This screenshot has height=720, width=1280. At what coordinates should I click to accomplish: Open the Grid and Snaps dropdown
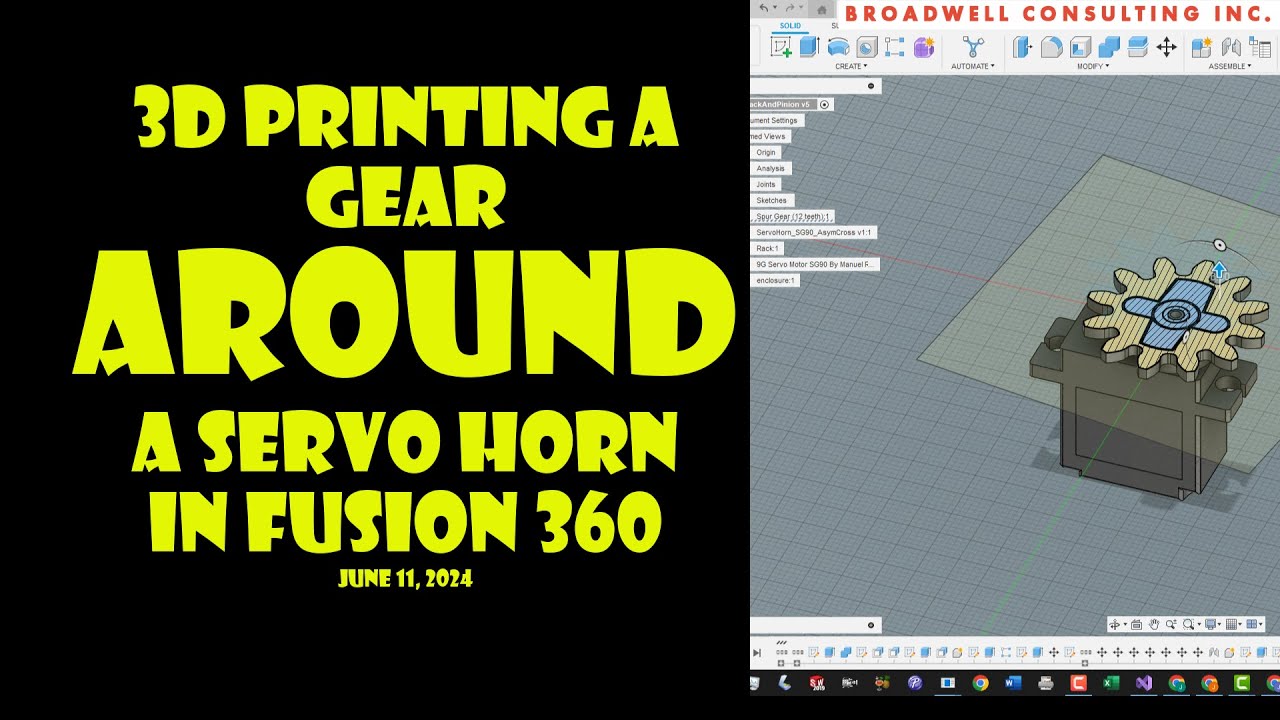point(1240,624)
